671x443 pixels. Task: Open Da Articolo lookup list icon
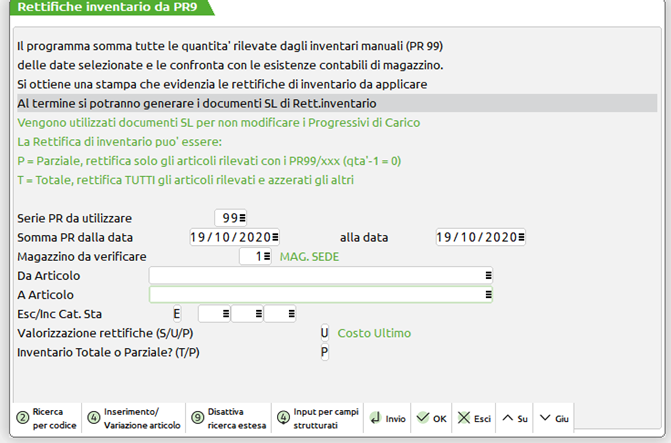(488, 275)
